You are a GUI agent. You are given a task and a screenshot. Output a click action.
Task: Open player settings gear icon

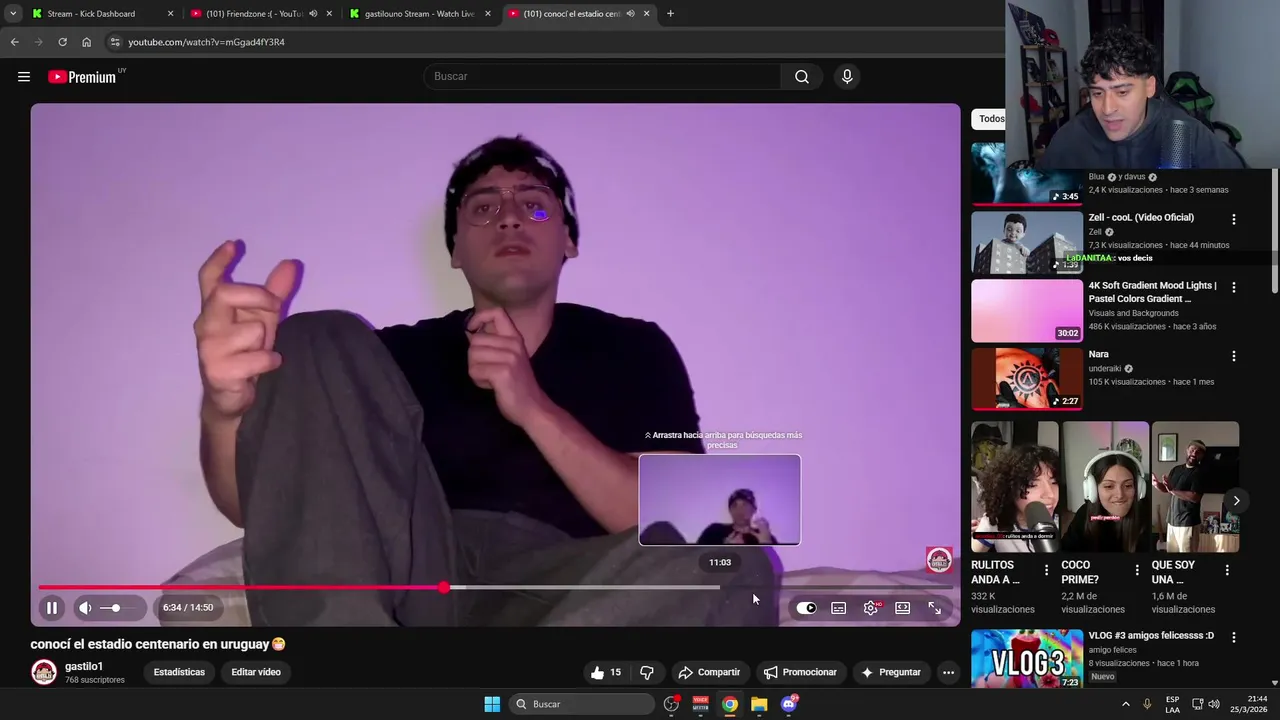click(x=871, y=608)
